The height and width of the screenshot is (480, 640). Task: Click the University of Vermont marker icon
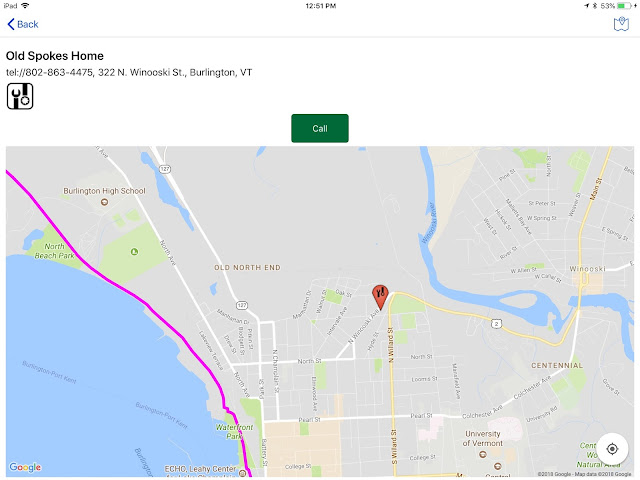point(483,454)
